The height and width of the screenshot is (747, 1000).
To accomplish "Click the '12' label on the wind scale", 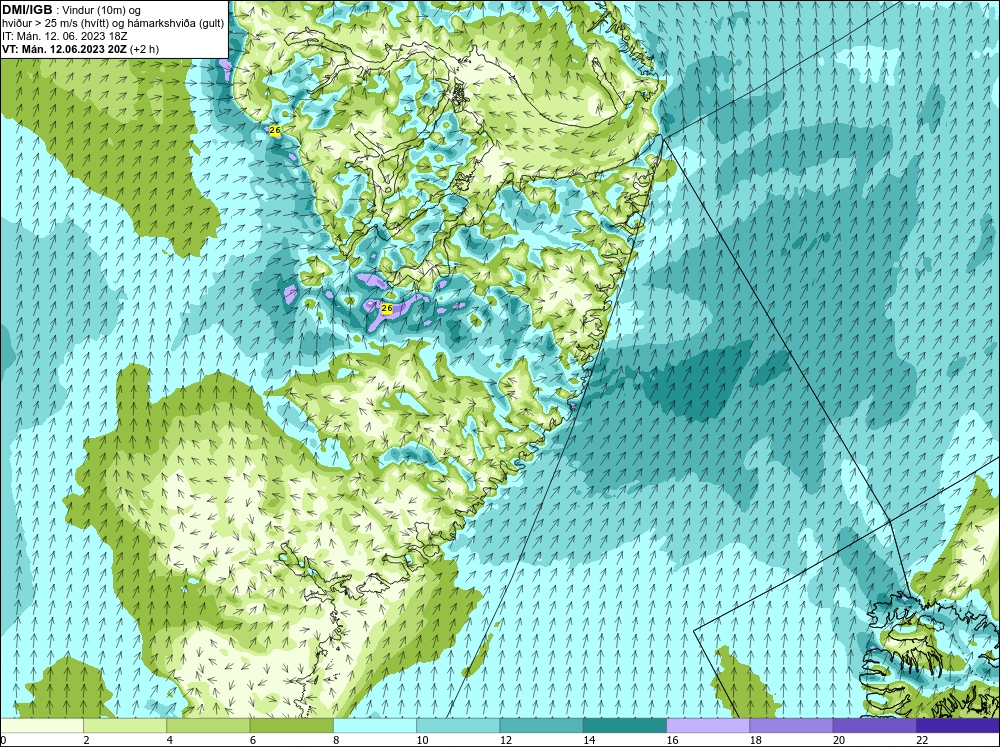I will [505, 740].
